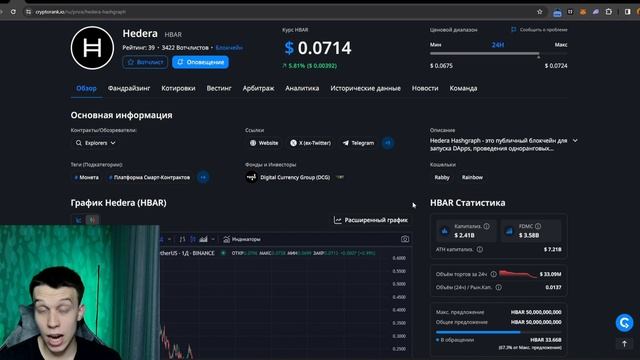Image resolution: width=640 pixels, height=360 pixels.
Task: Click the Digital Currency Group logo
Action: pyautogui.click(x=251, y=177)
